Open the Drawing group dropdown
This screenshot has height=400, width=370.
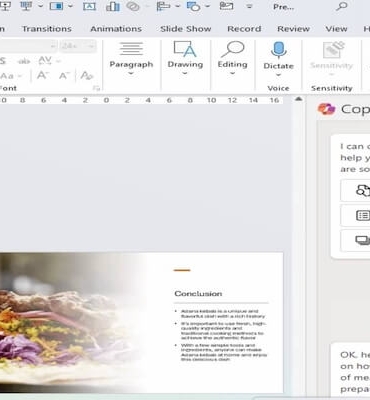click(185, 74)
